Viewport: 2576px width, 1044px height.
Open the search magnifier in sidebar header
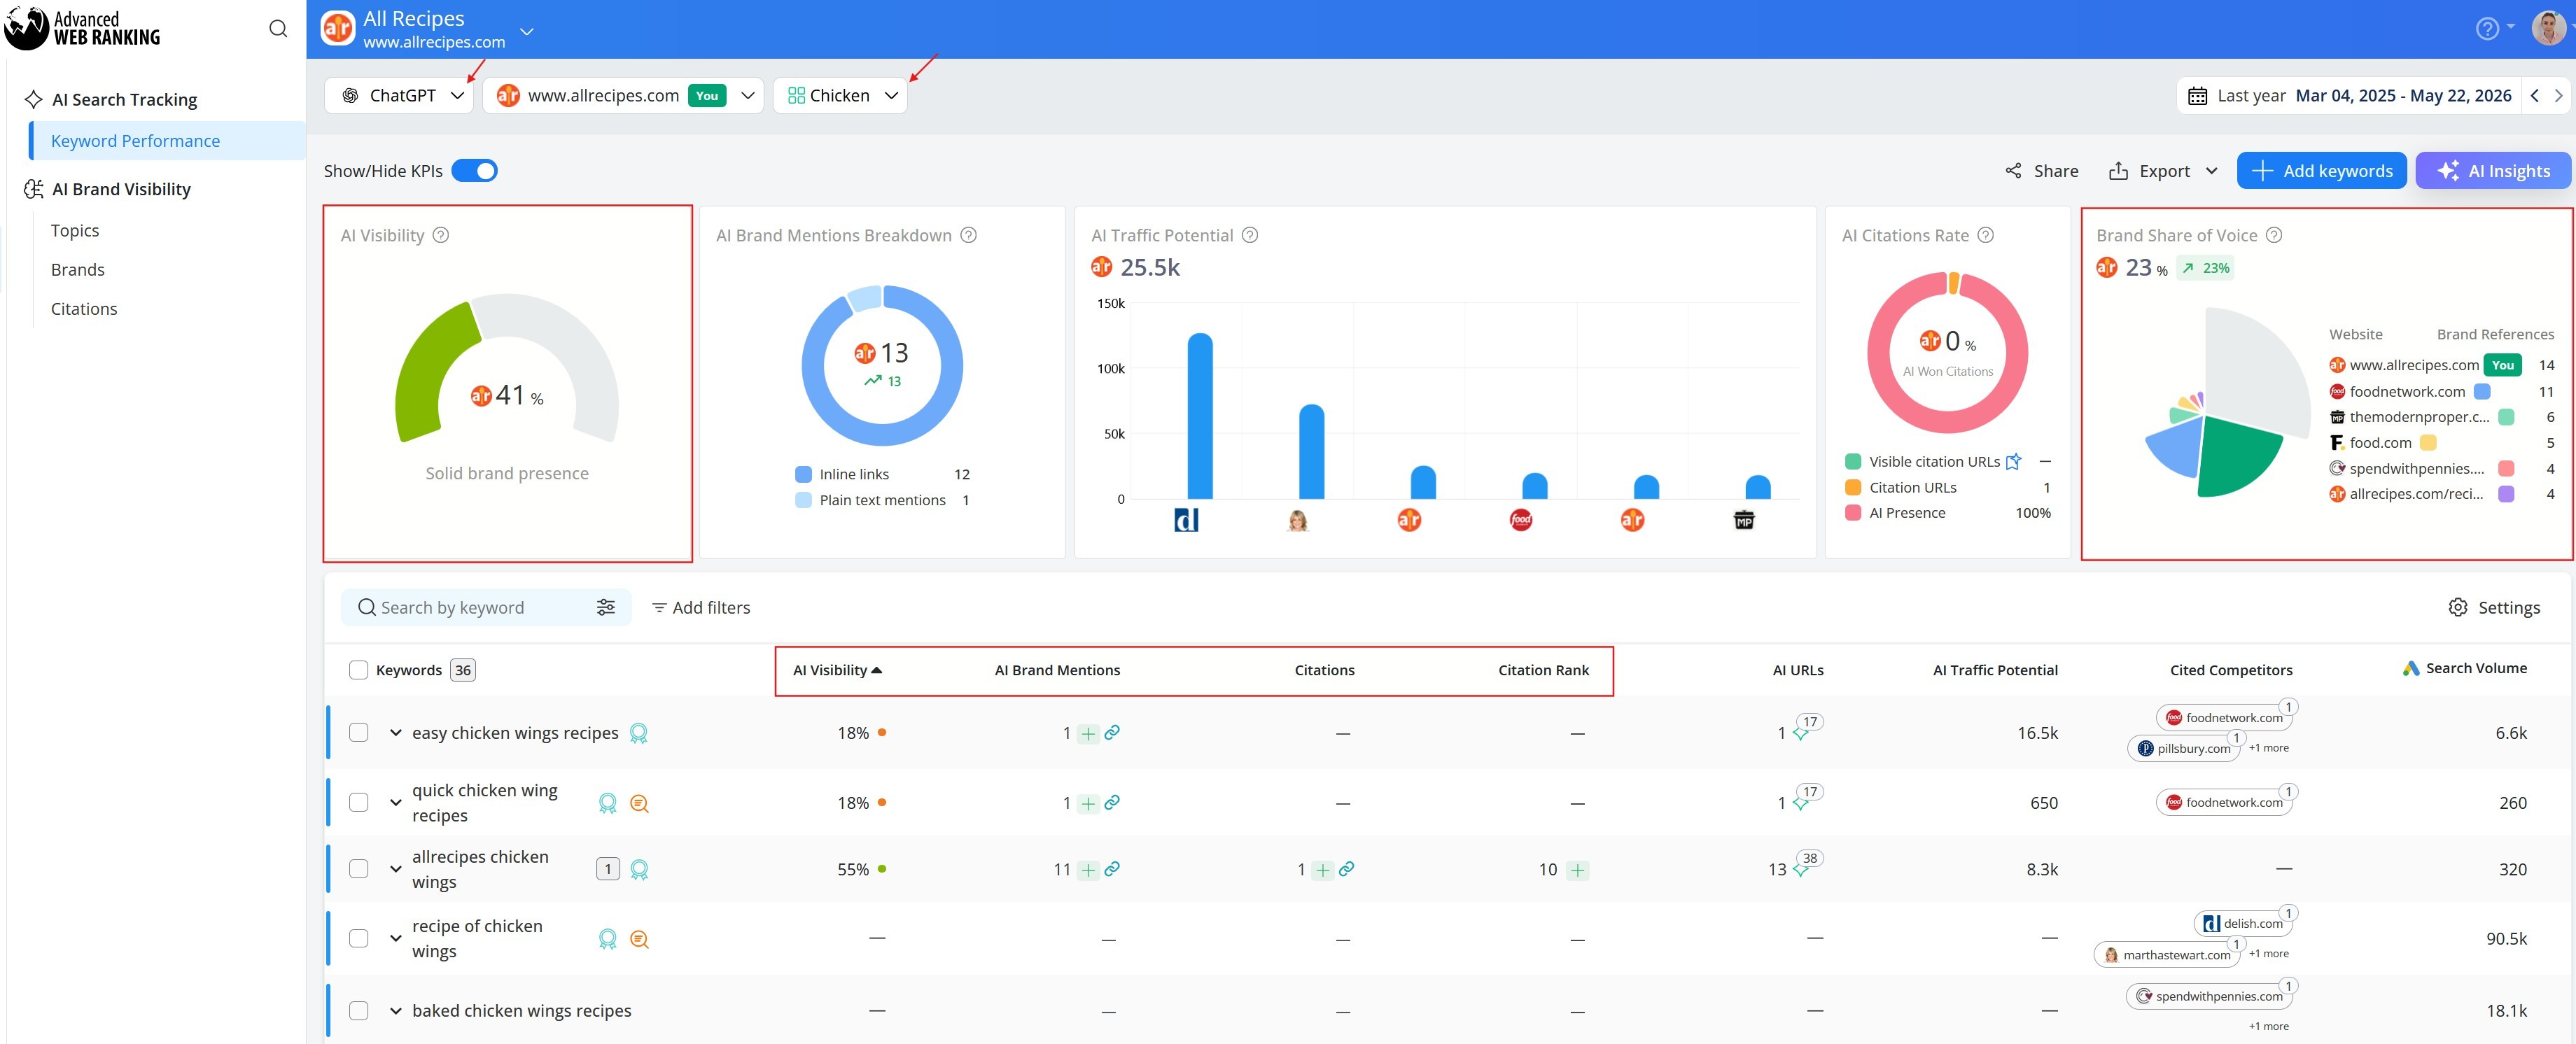click(x=278, y=28)
